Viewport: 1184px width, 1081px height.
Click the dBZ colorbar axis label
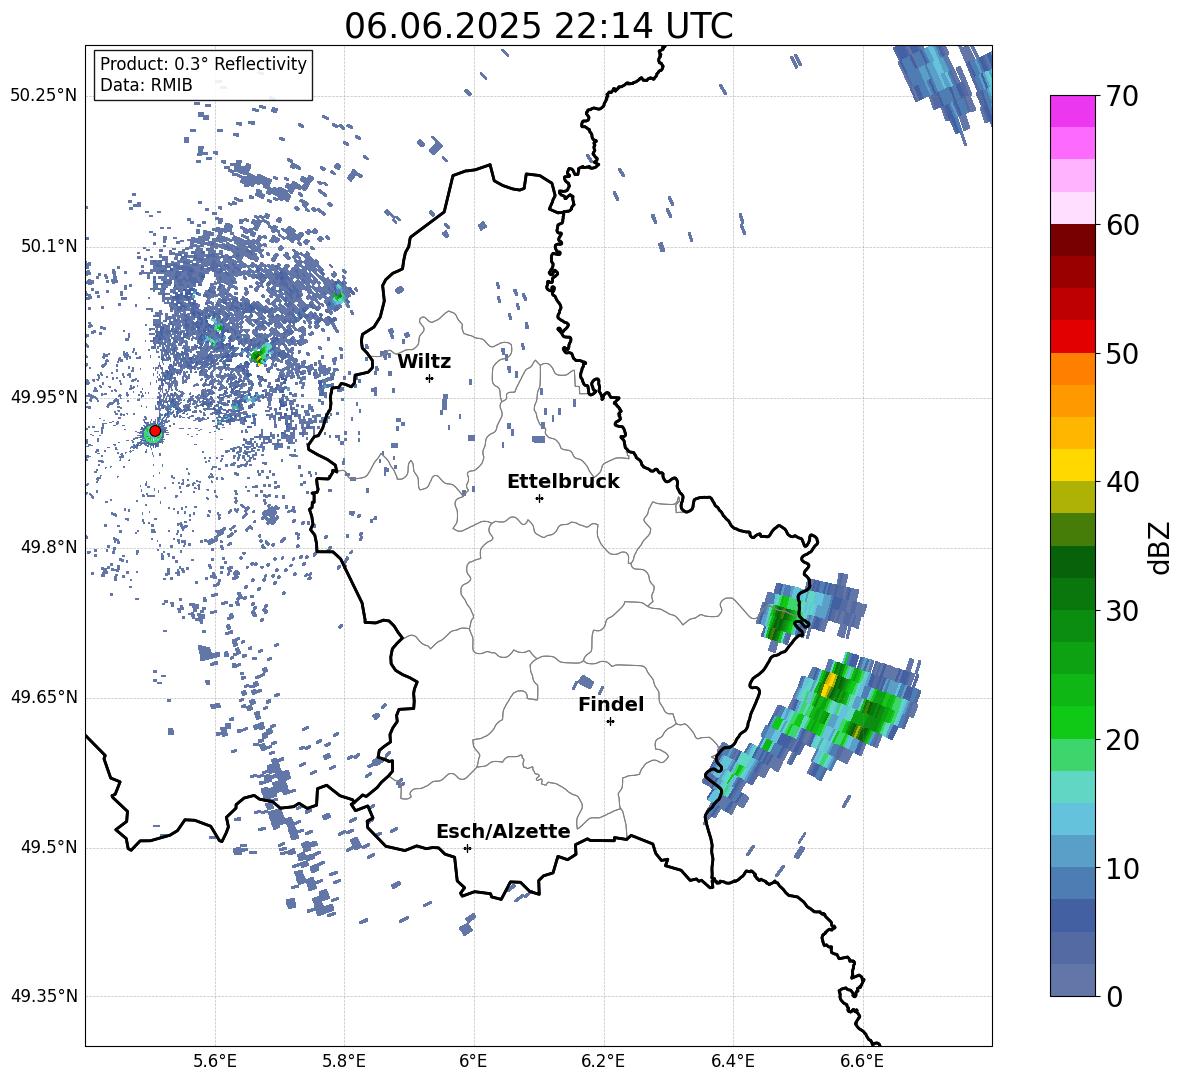(1159, 547)
